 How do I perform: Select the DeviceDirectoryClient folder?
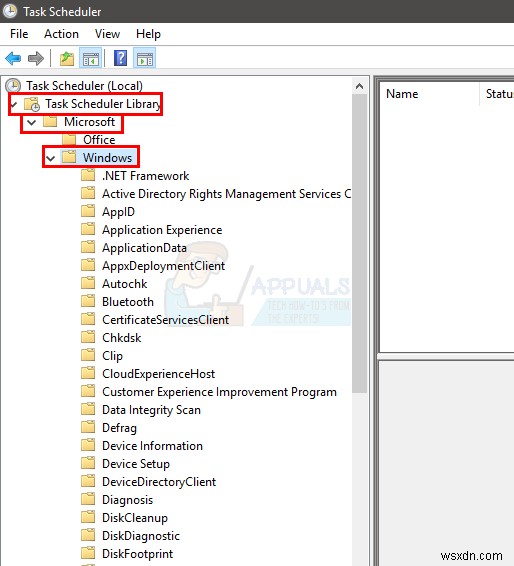[159, 482]
